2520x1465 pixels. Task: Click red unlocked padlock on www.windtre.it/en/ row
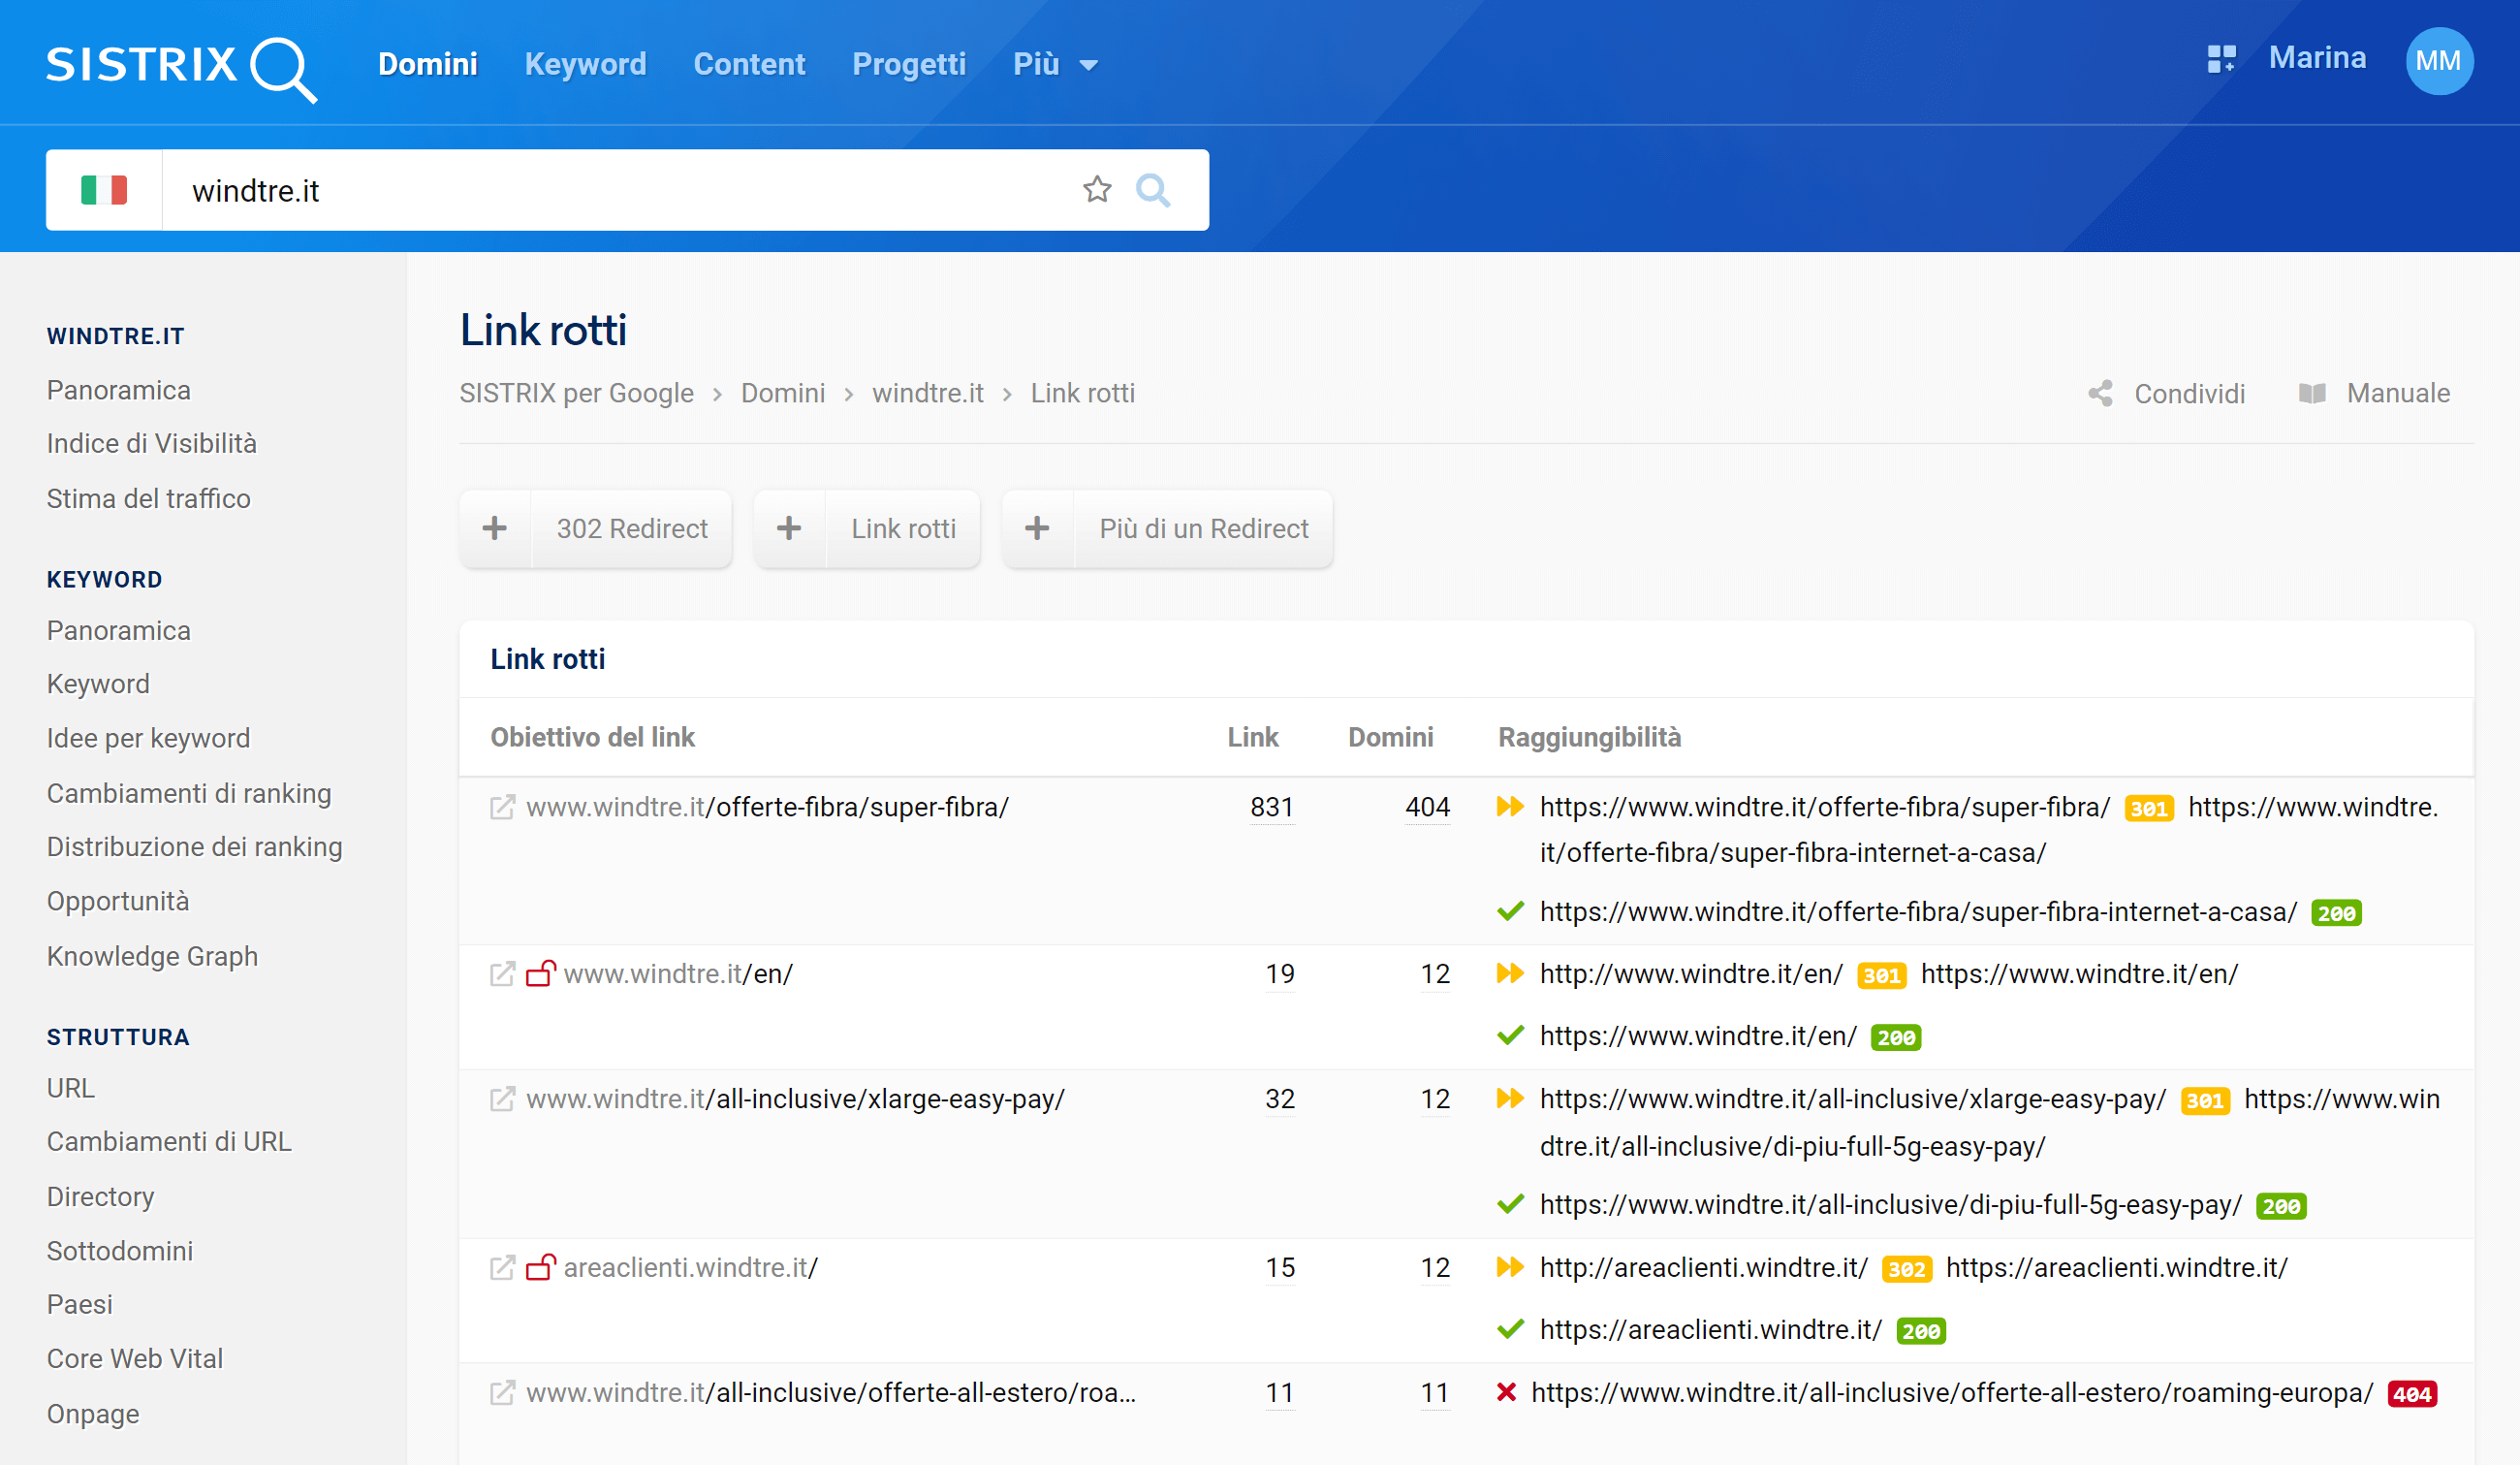tap(541, 973)
